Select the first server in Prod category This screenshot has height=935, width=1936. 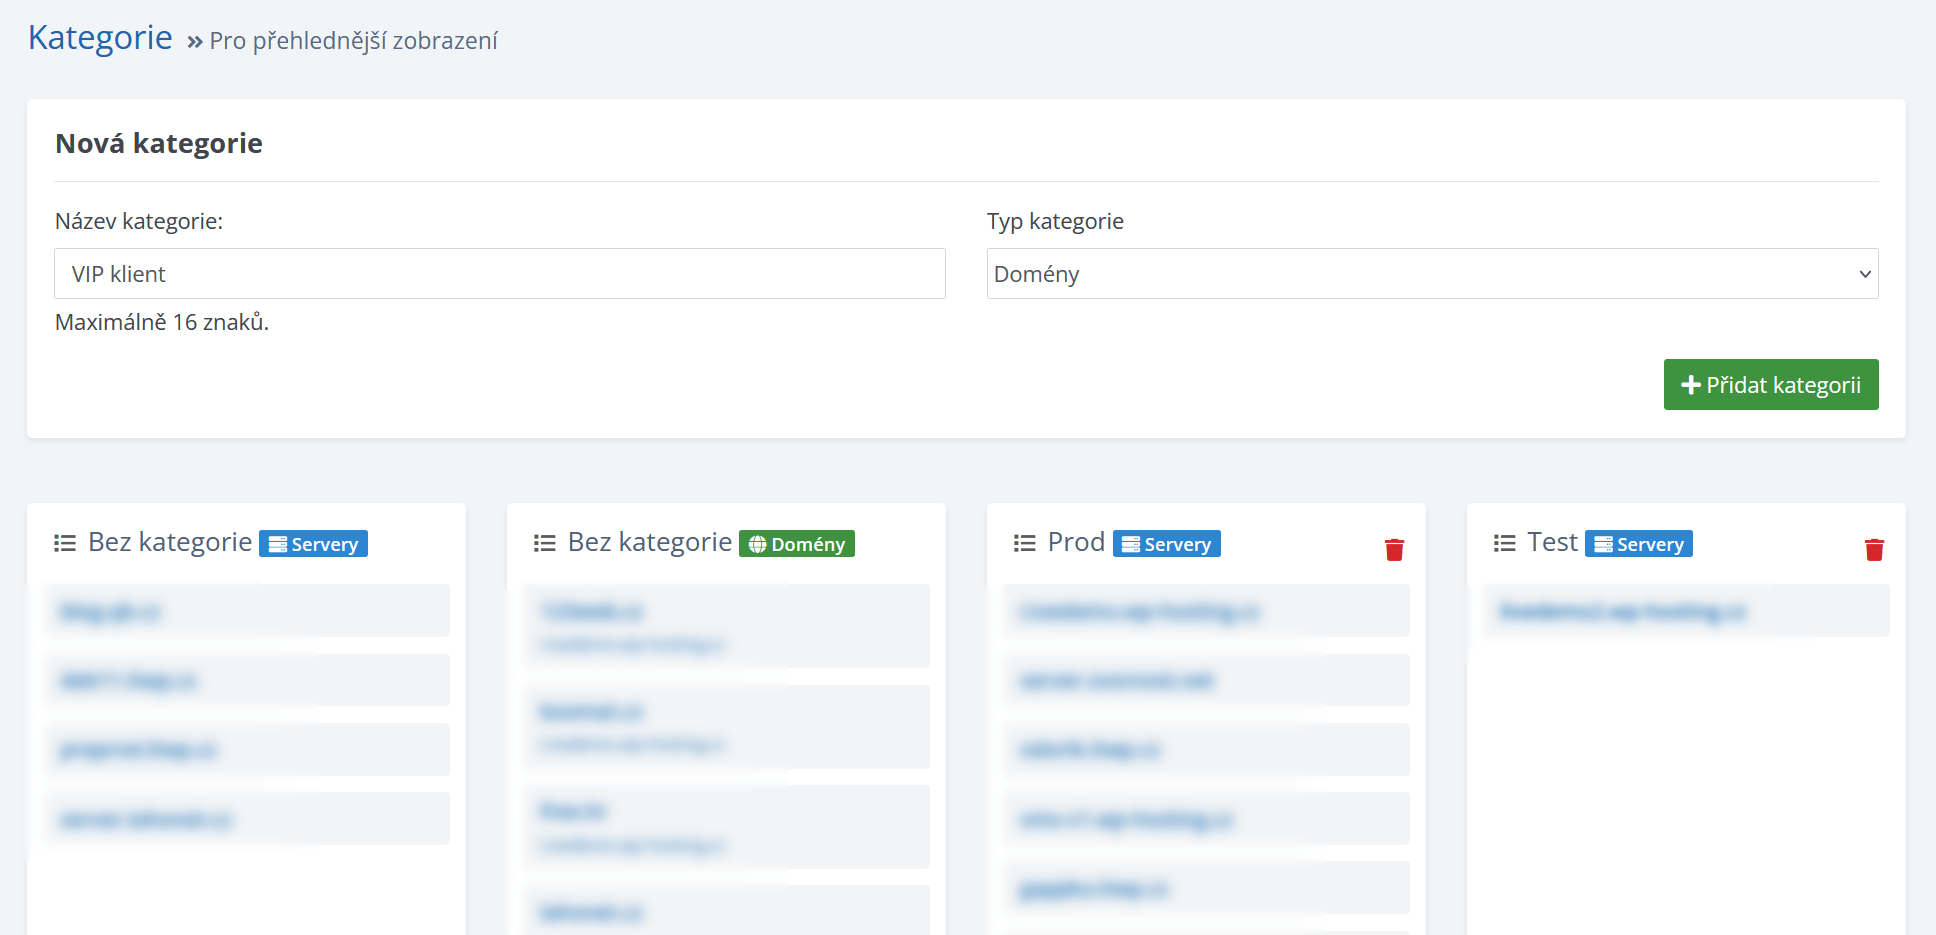coord(1206,611)
